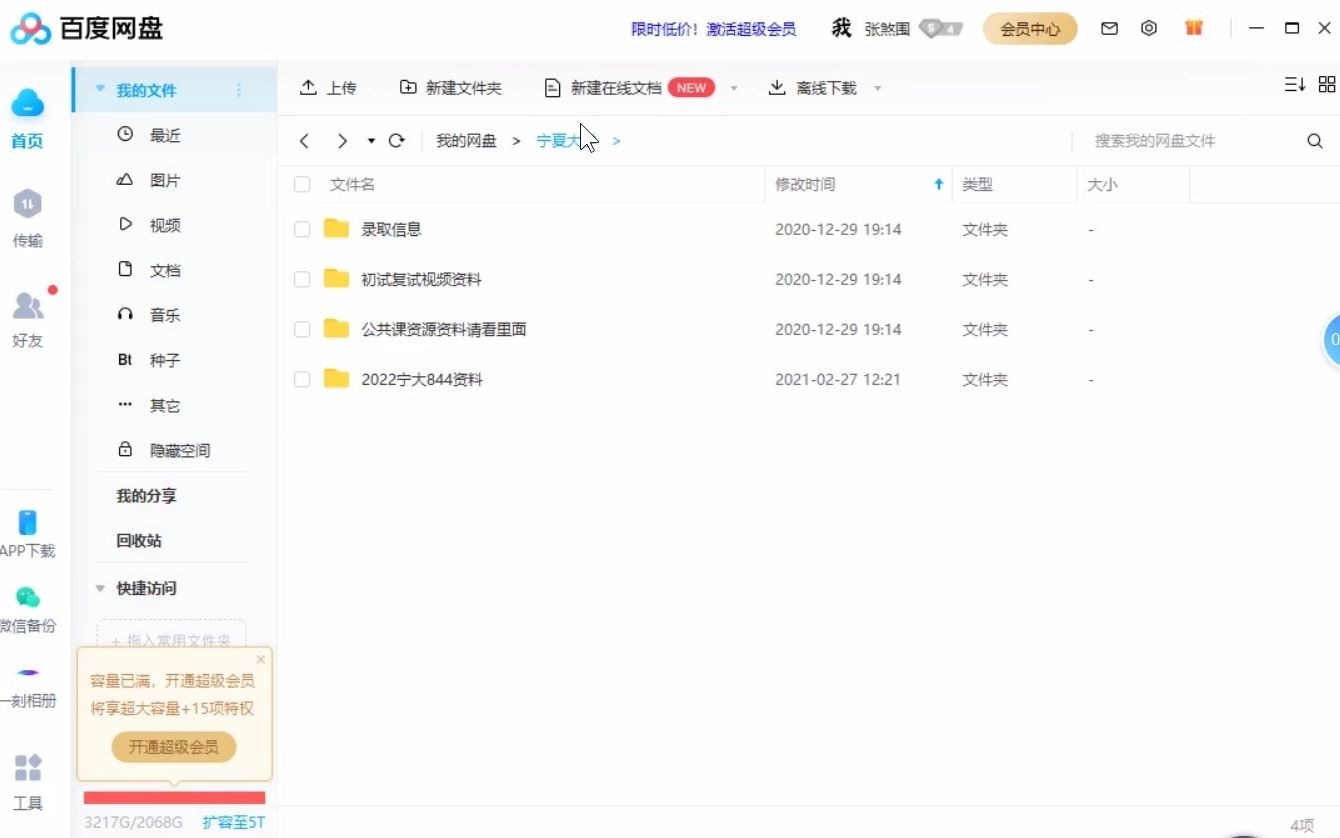The width and height of the screenshot is (1340, 838).
Task: Open the hexagon settings icon
Action: 1149,28
